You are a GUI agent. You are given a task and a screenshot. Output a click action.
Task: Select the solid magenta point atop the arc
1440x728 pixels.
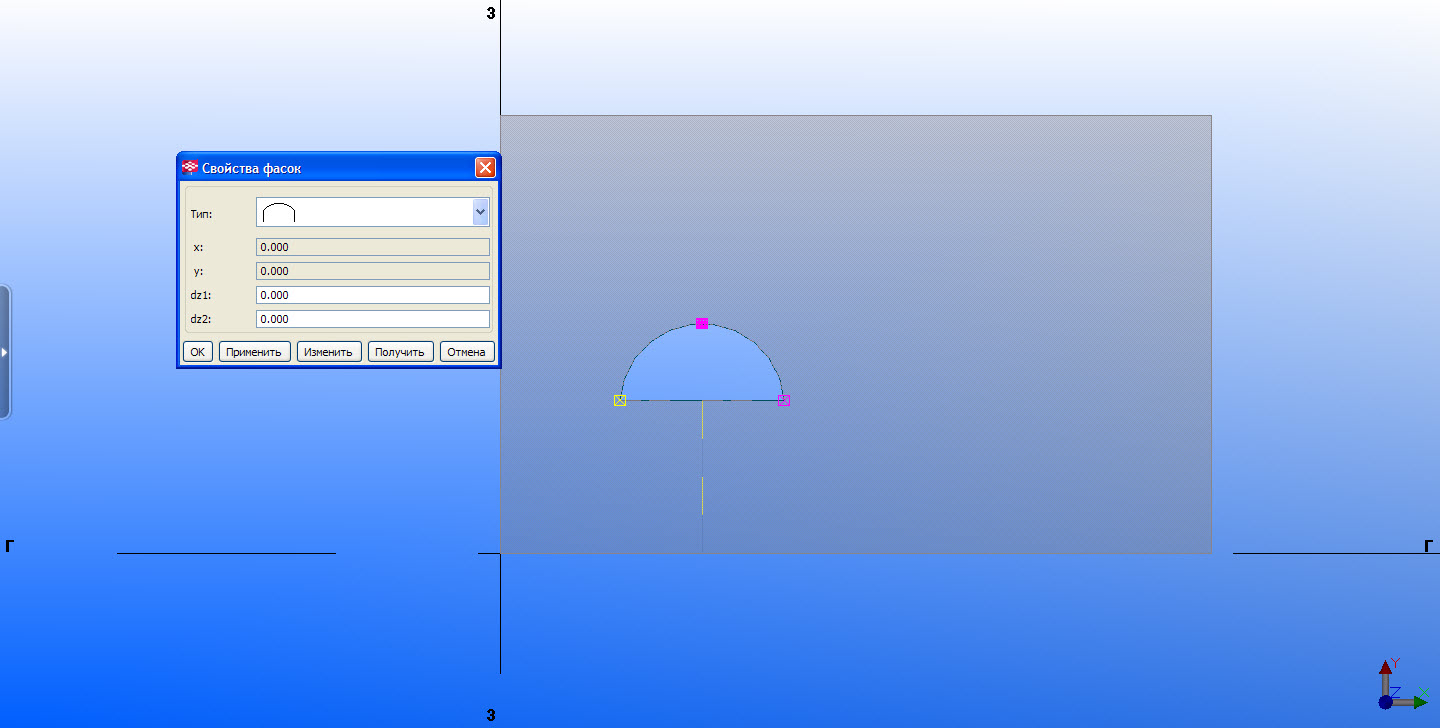pos(702,323)
